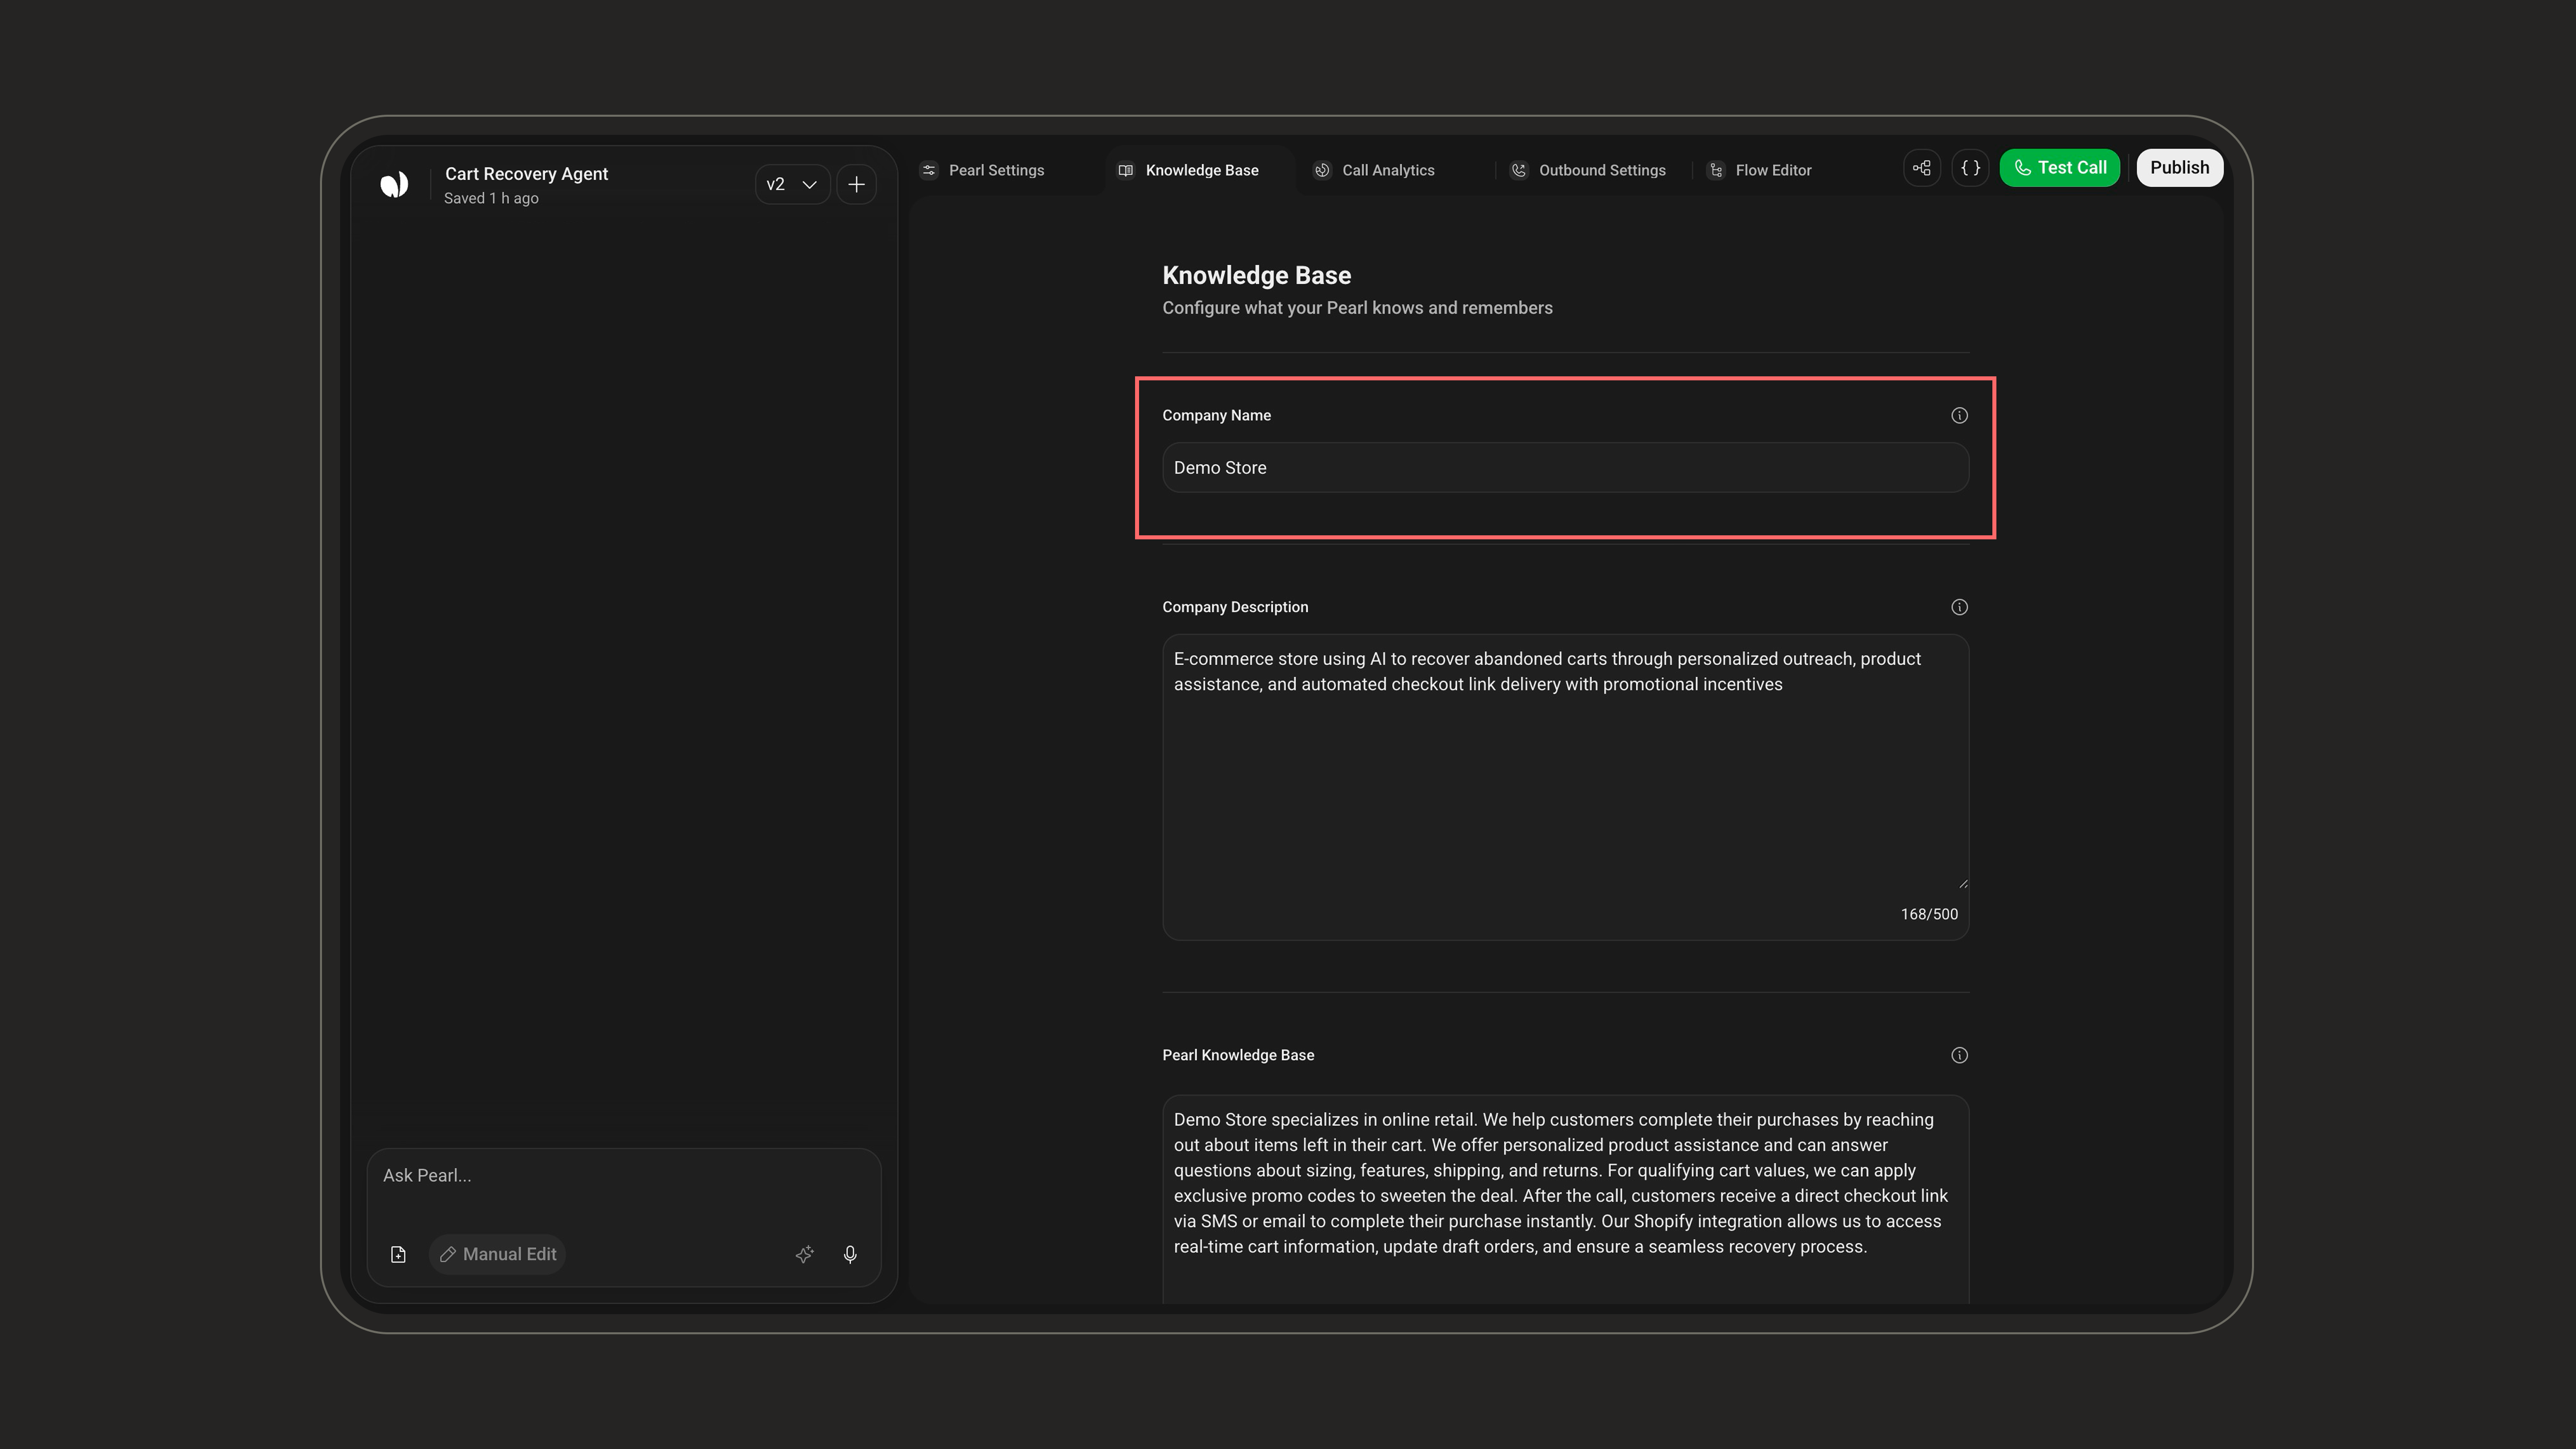The height and width of the screenshot is (1449, 2576).
Task: Select the Knowledge Base tab
Action: (1188, 170)
